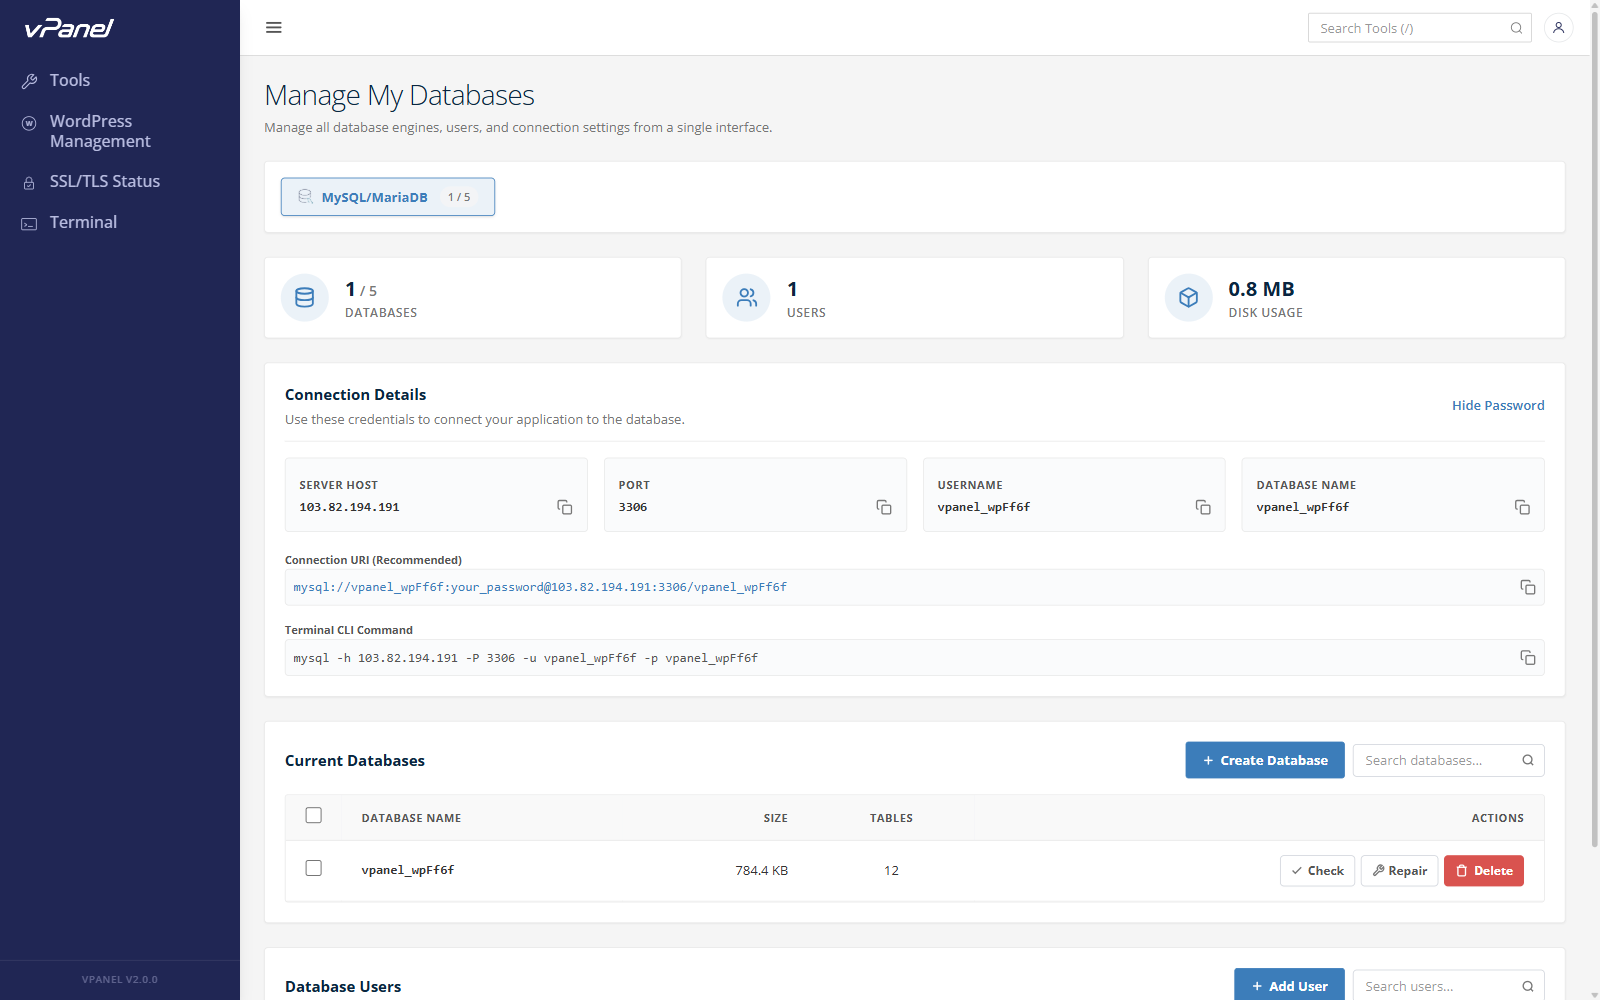The height and width of the screenshot is (1000, 1600).
Task: Click Hide Password link
Action: click(1498, 405)
